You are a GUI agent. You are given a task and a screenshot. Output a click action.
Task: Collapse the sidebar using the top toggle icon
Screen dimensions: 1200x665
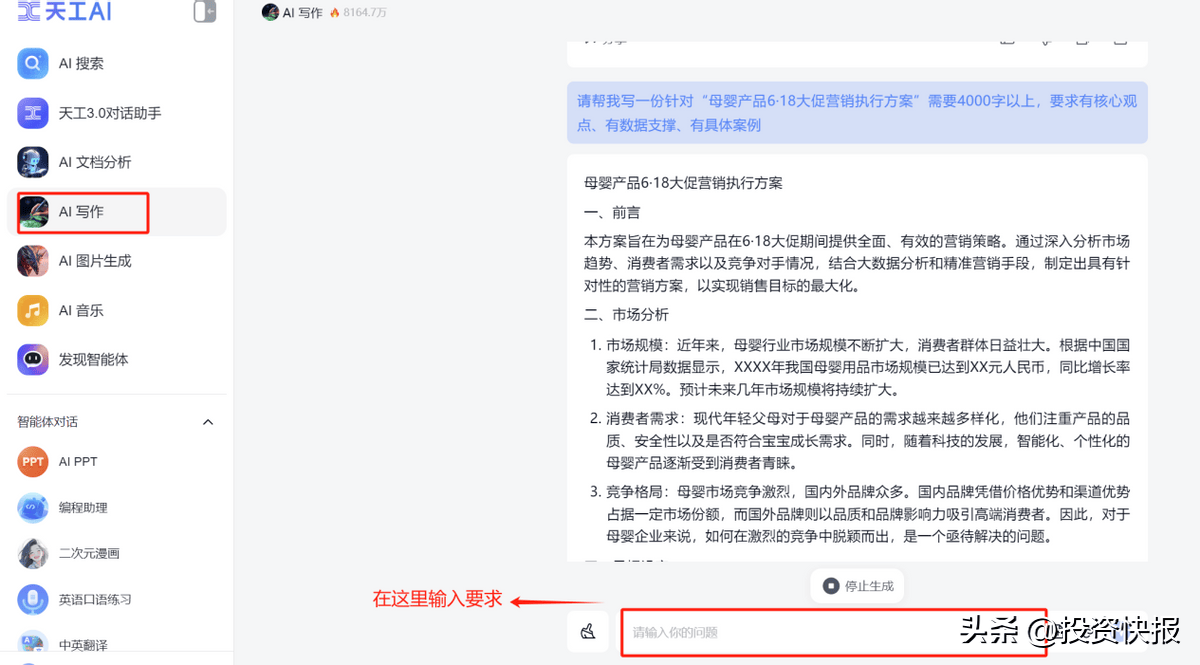204,11
